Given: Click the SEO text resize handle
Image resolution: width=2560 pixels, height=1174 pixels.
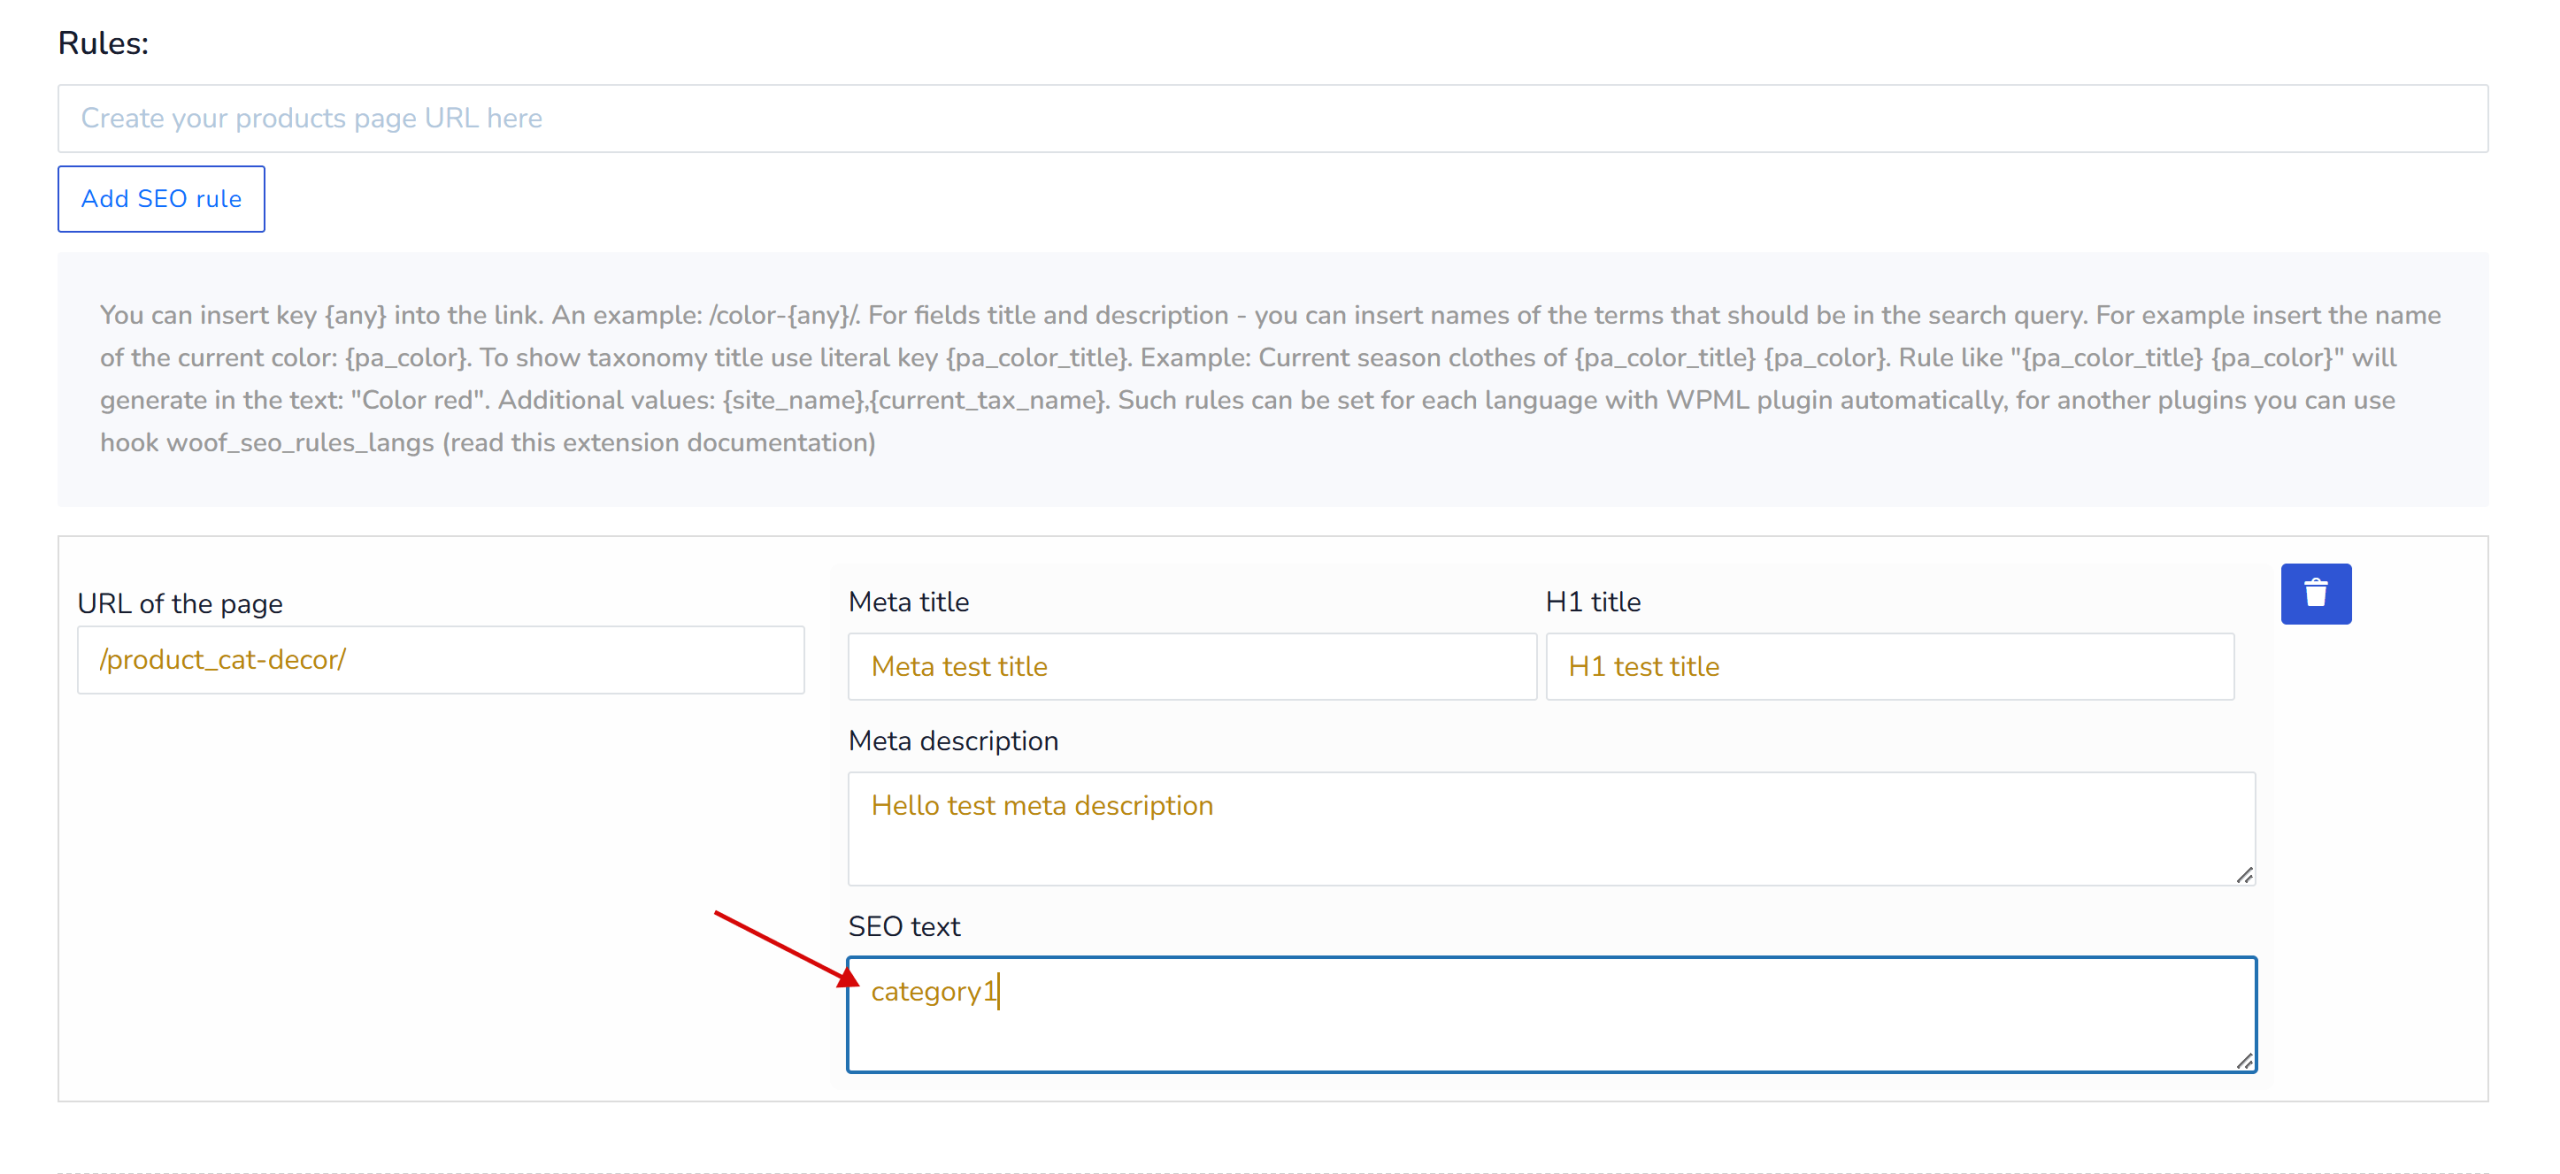Looking at the screenshot, I should 2244,1062.
